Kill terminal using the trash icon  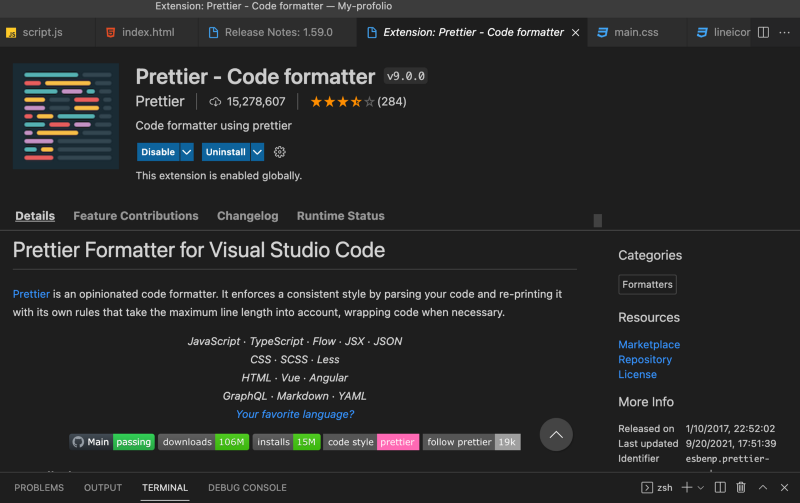tap(741, 487)
